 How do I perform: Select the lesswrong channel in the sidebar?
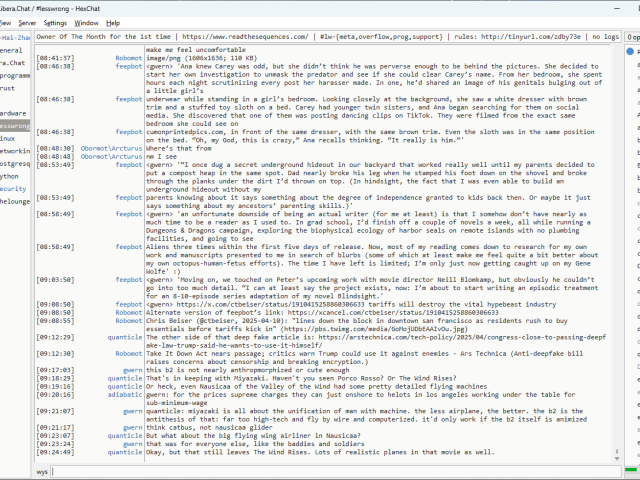[x=15, y=127]
